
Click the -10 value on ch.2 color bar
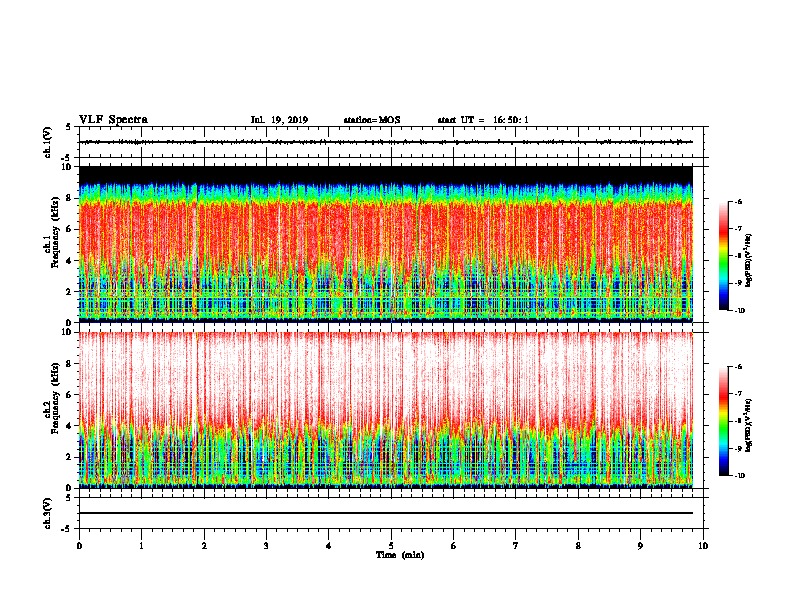tap(739, 476)
